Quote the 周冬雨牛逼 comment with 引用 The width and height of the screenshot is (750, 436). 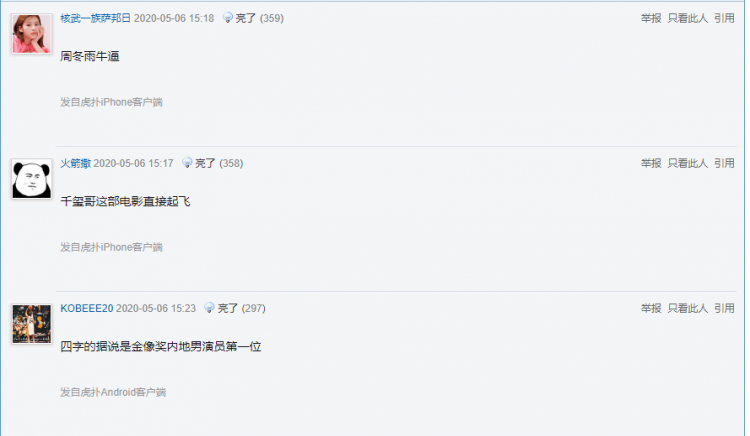pyautogui.click(x=724, y=18)
